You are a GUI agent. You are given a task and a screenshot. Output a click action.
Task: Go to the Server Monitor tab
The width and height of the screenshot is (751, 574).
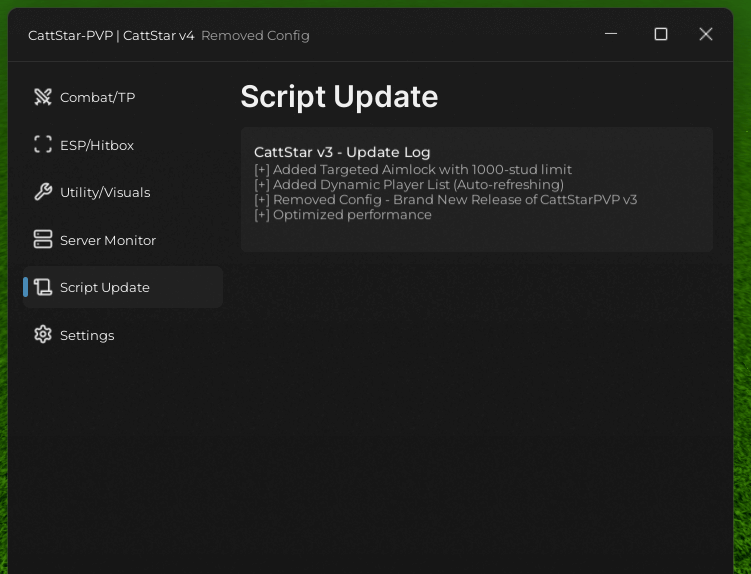(x=123, y=240)
